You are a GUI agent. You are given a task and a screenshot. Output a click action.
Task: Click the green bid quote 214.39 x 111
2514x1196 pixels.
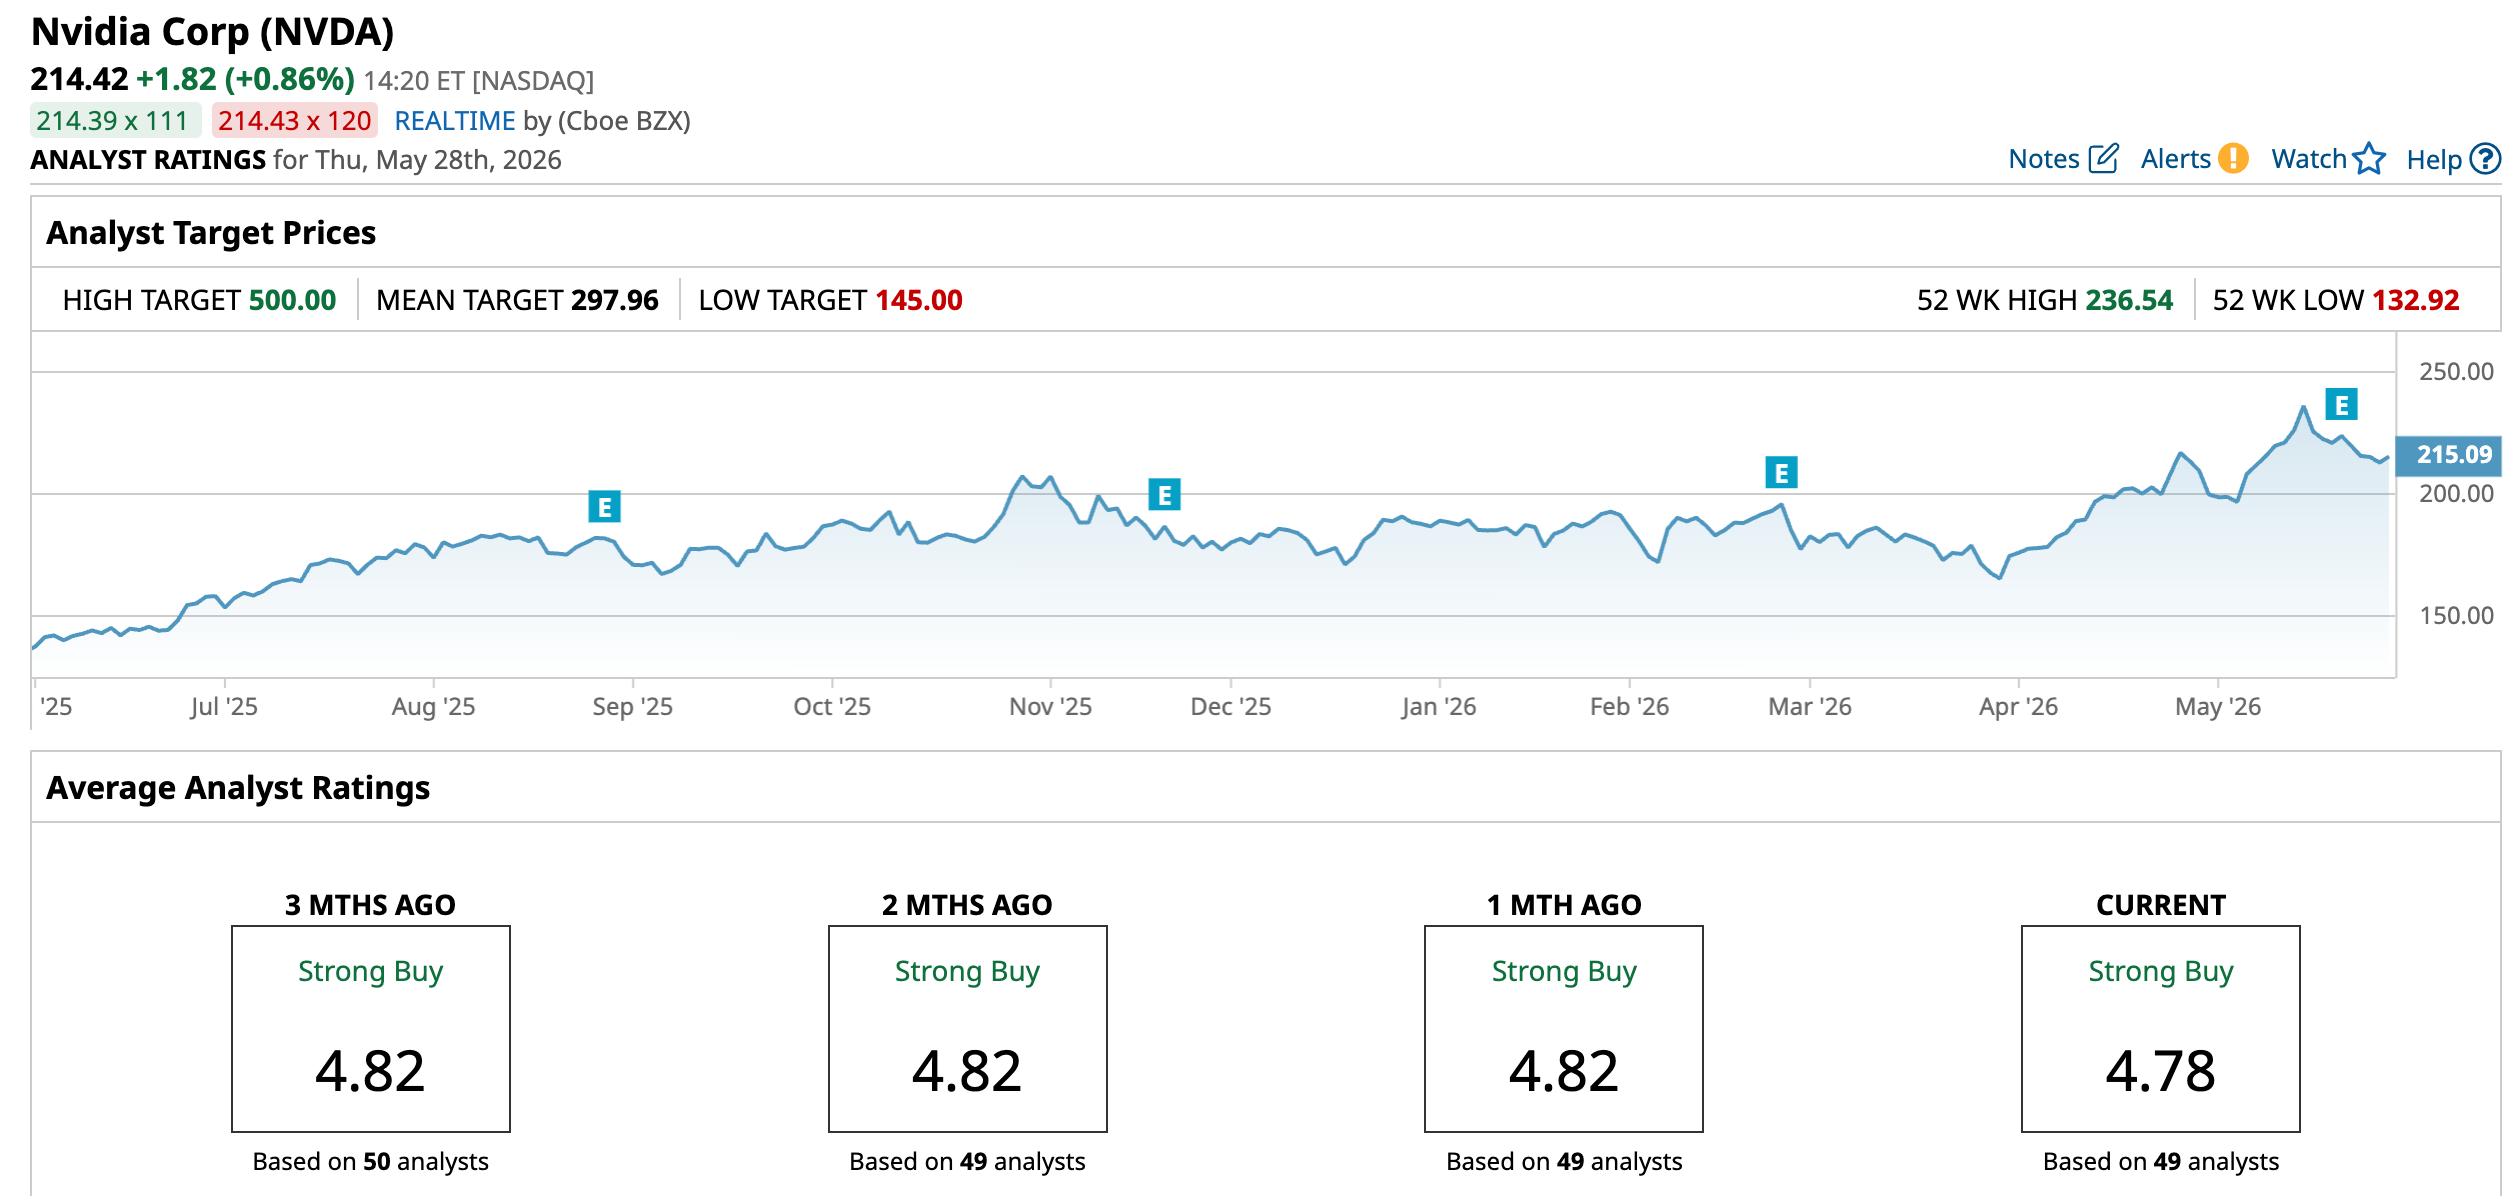point(115,121)
